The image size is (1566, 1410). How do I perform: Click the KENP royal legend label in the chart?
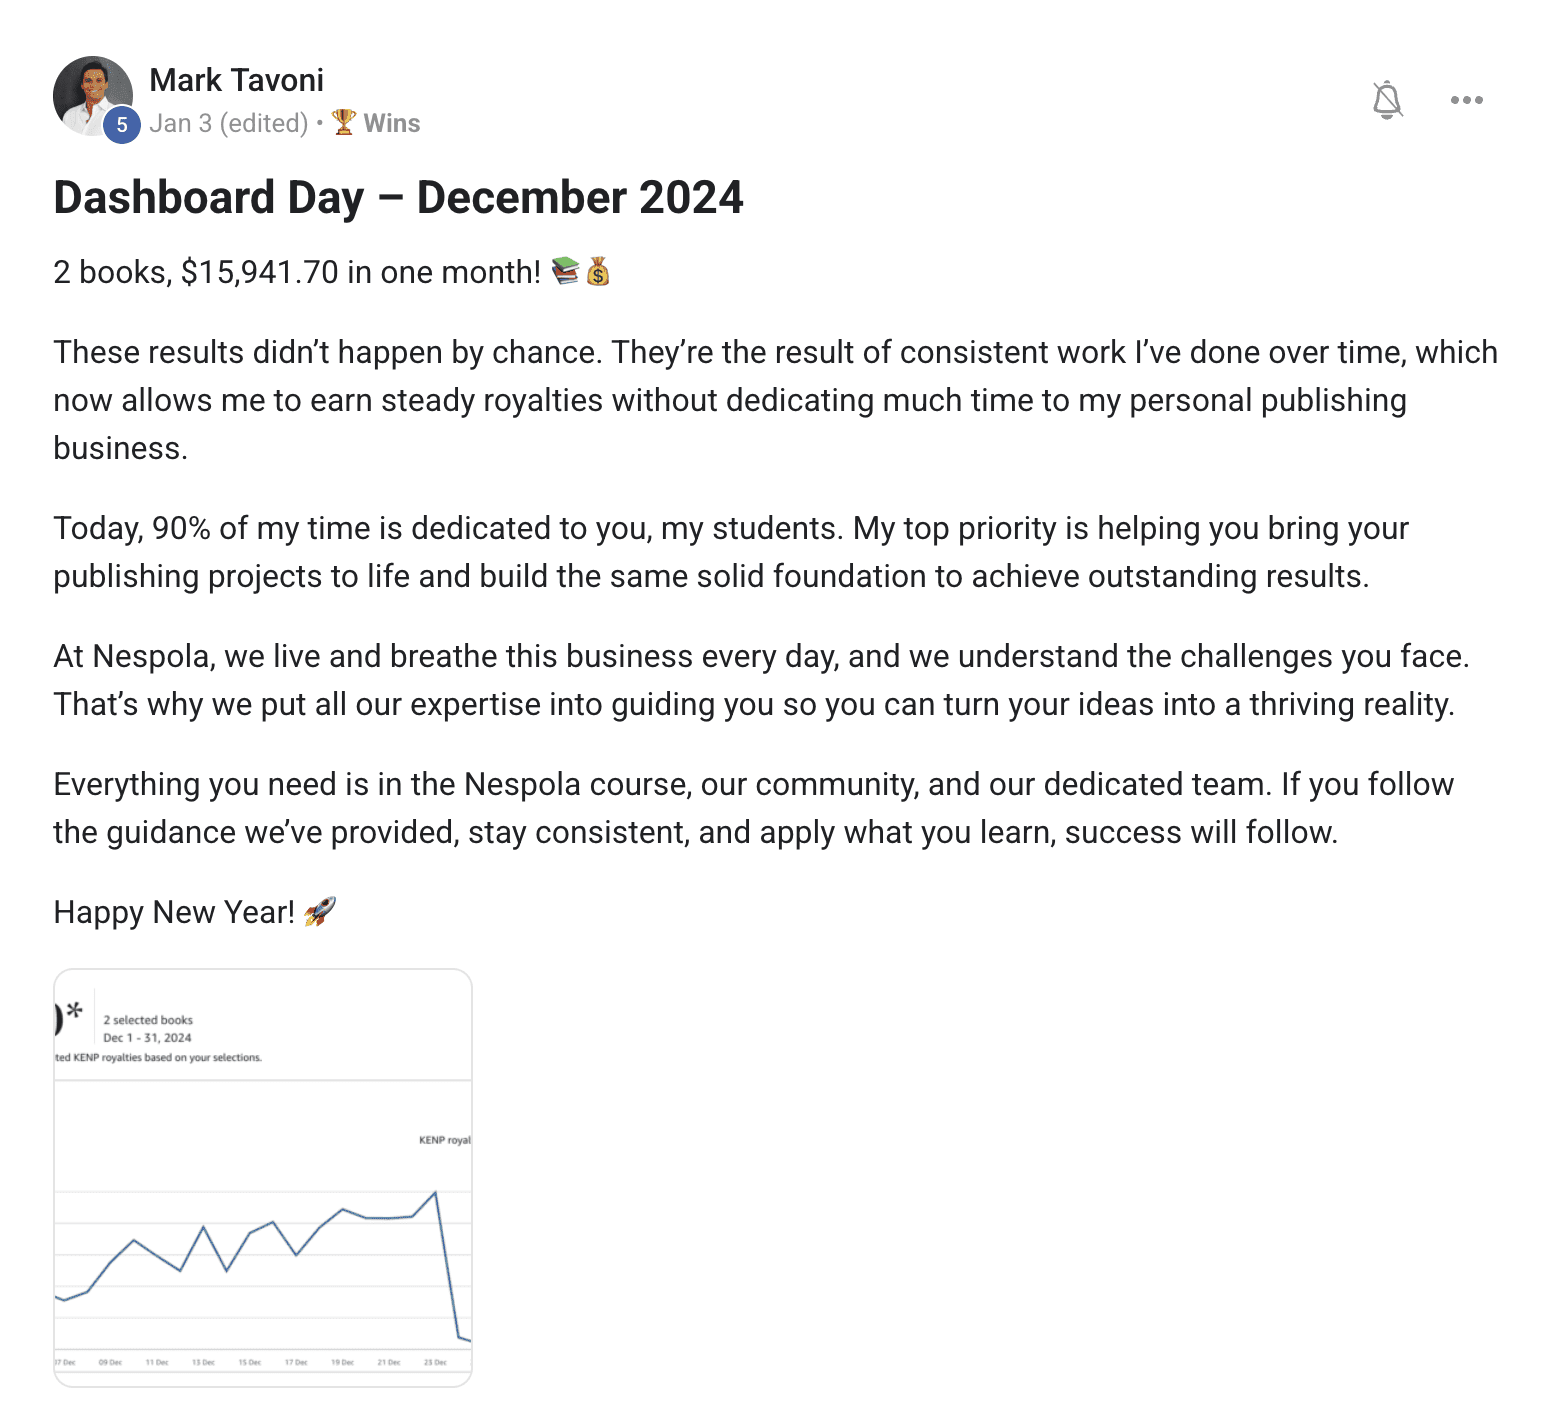pyautogui.click(x=444, y=1140)
